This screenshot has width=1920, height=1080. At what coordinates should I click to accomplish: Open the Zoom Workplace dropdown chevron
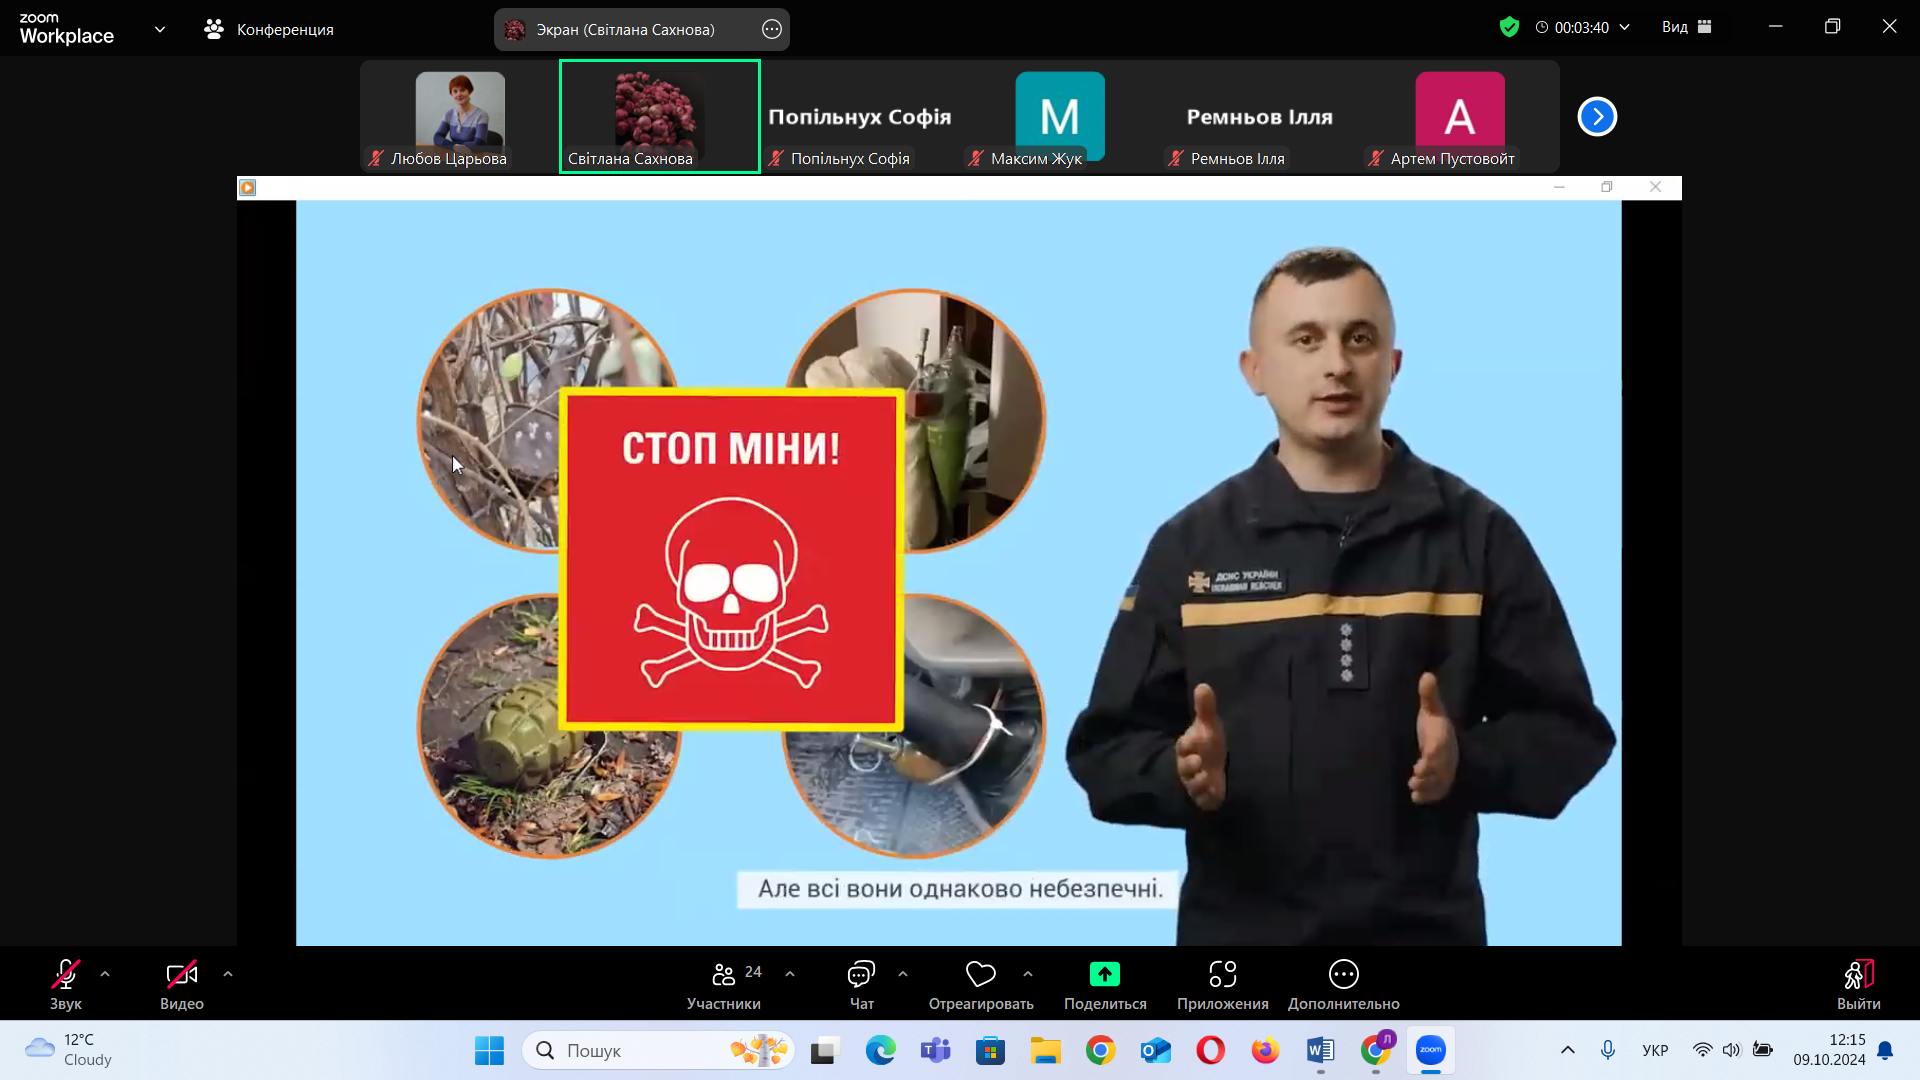(160, 29)
